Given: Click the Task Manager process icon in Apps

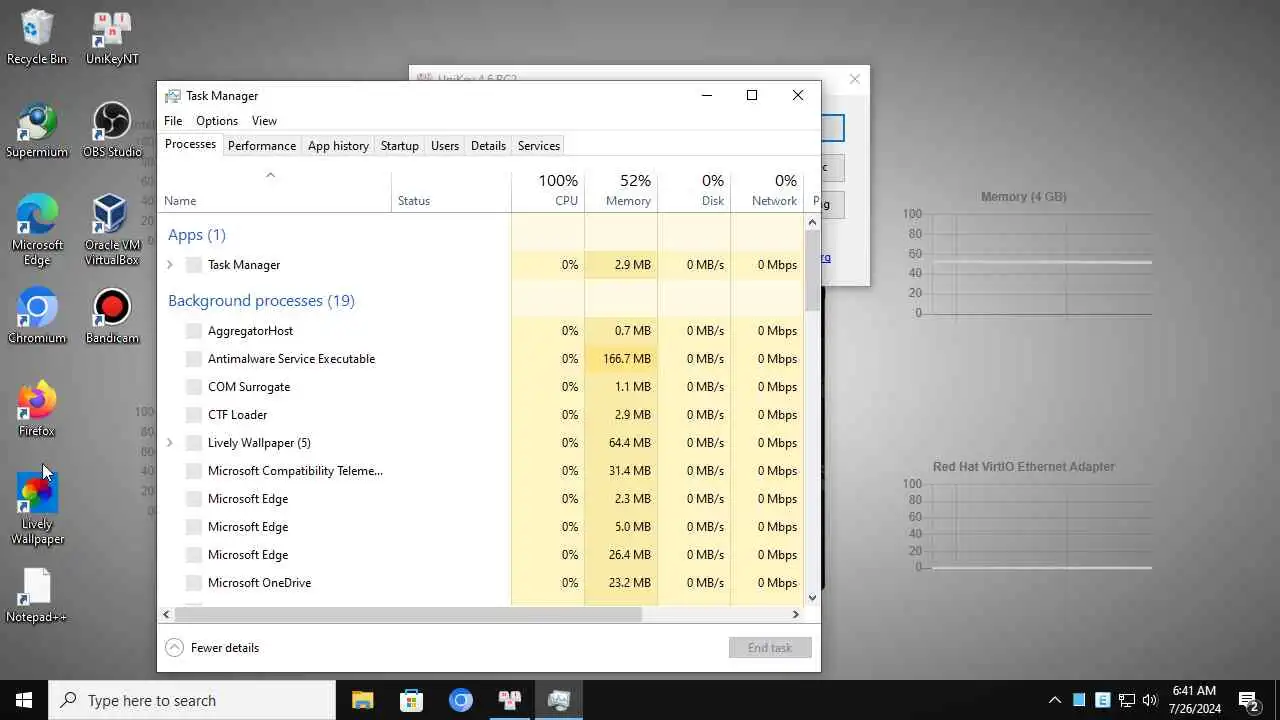Looking at the screenshot, I should pos(194,265).
